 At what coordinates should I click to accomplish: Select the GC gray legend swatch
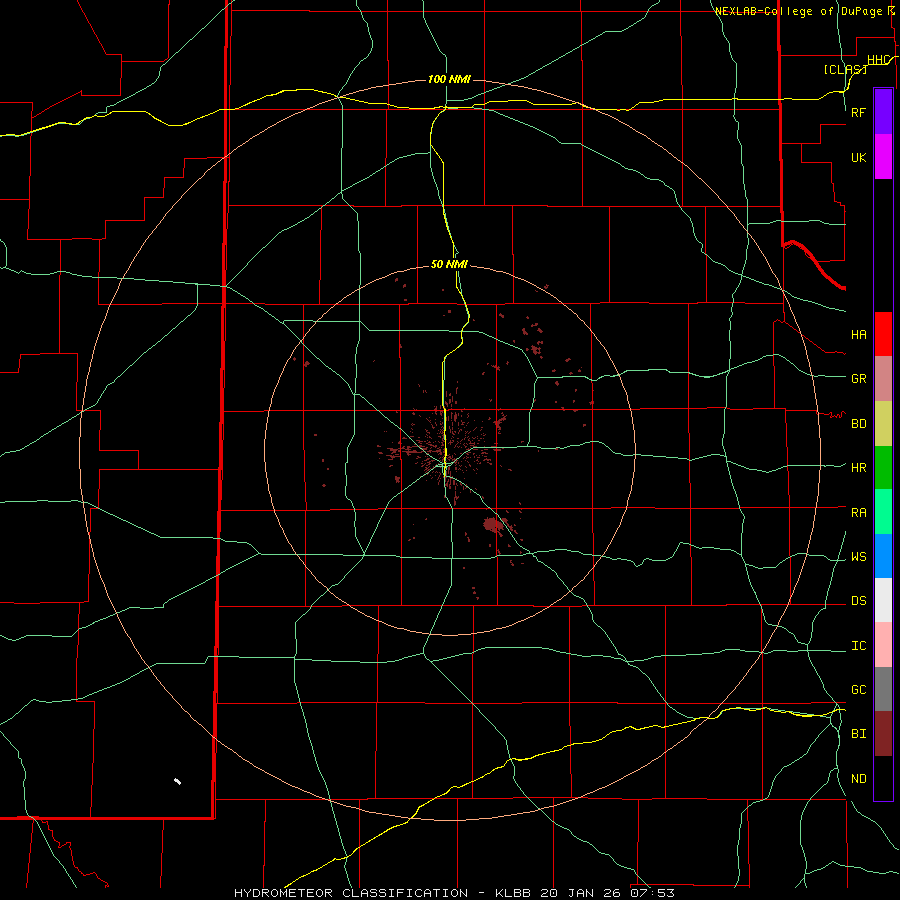(x=883, y=689)
